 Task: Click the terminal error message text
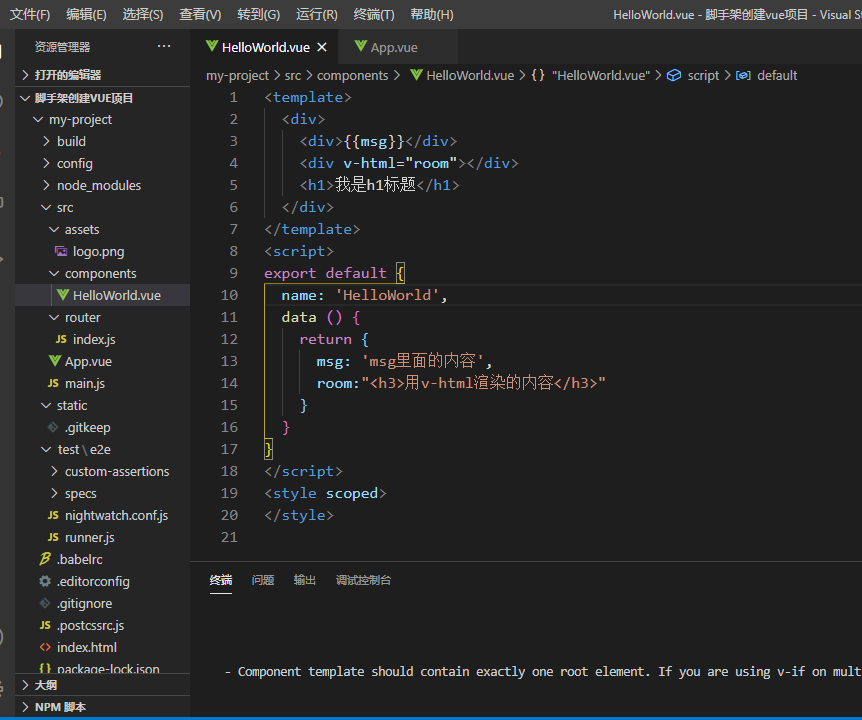point(543,672)
